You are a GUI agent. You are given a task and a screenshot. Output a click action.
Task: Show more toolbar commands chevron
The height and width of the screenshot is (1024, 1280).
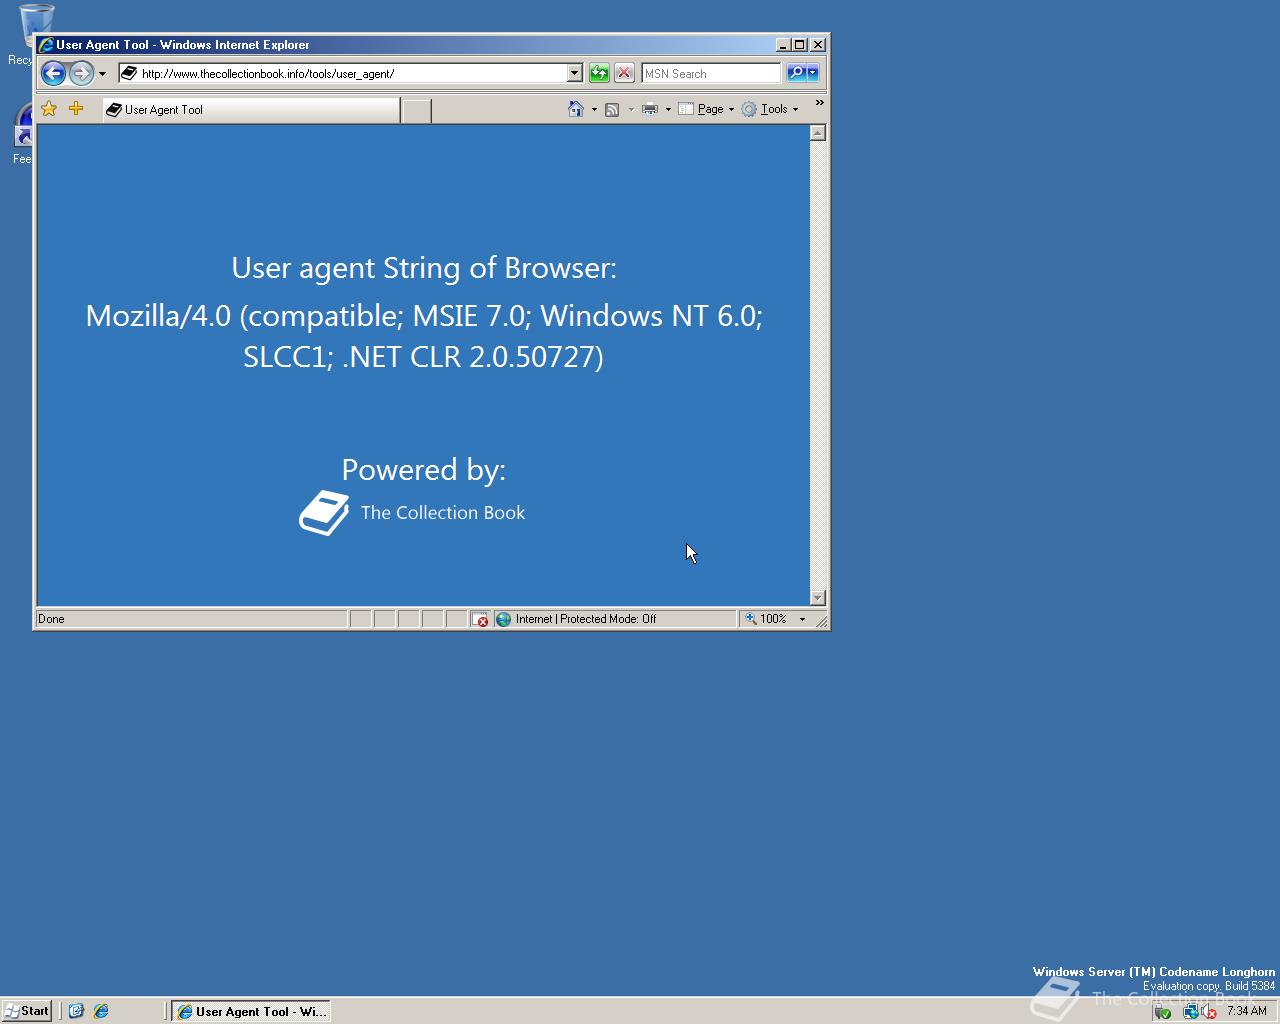tap(819, 103)
